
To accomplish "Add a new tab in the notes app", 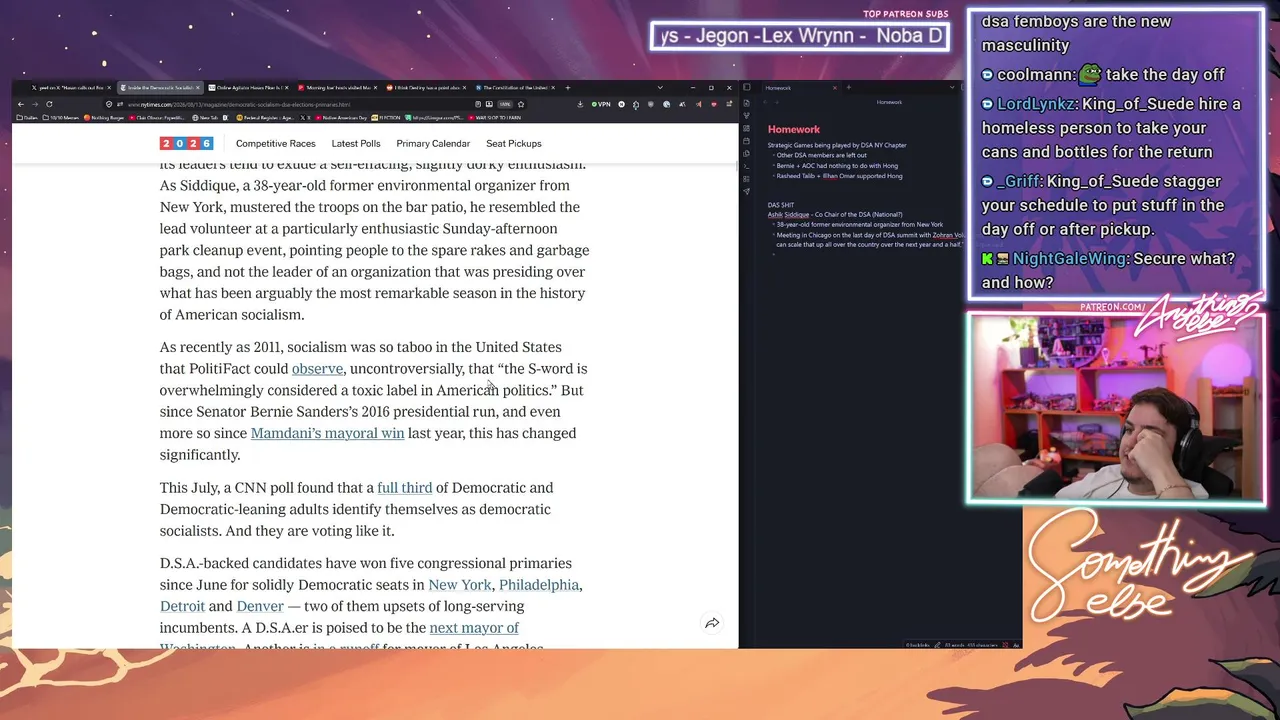I will click(848, 88).
